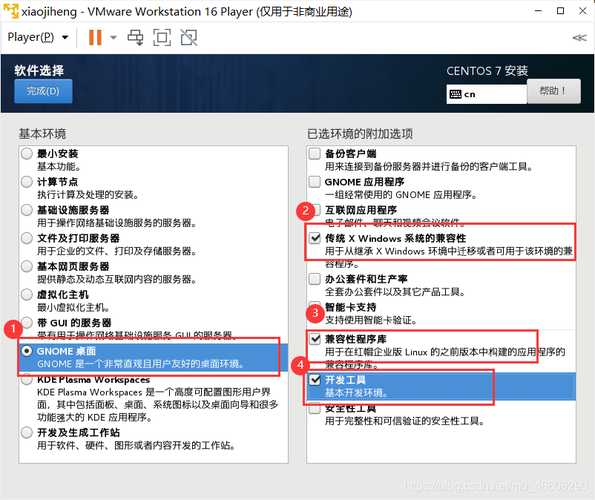
Task: Pause the virtual machine with the pause icon
Action: (95, 38)
